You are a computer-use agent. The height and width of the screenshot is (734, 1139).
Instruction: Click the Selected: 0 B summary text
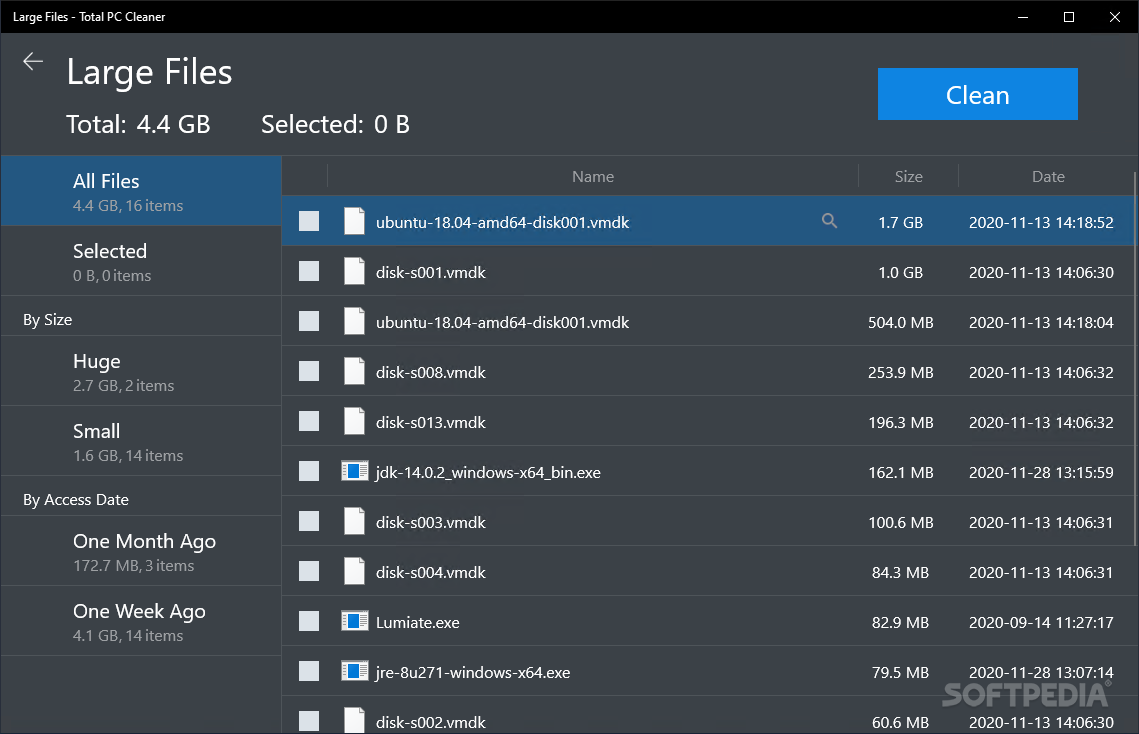tap(336, 124)
